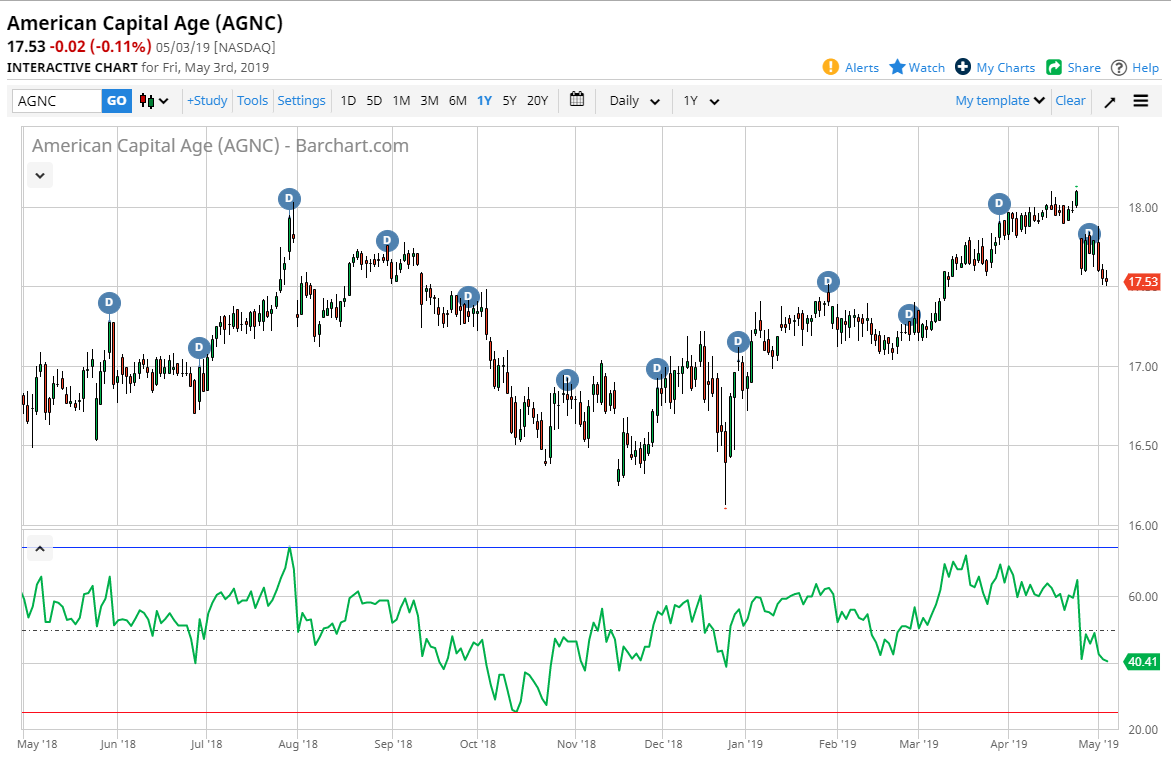Click the Watch link text
The image size is (1171, 764).
[927, 68]
